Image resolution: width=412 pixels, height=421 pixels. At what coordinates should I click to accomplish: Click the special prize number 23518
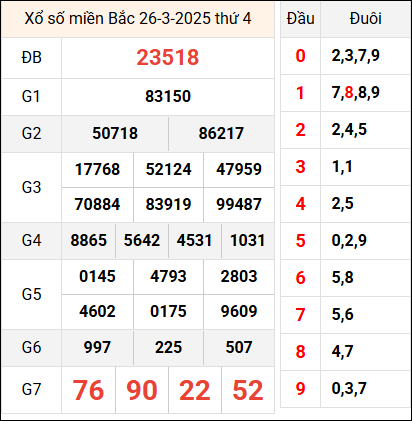(168, 57)
